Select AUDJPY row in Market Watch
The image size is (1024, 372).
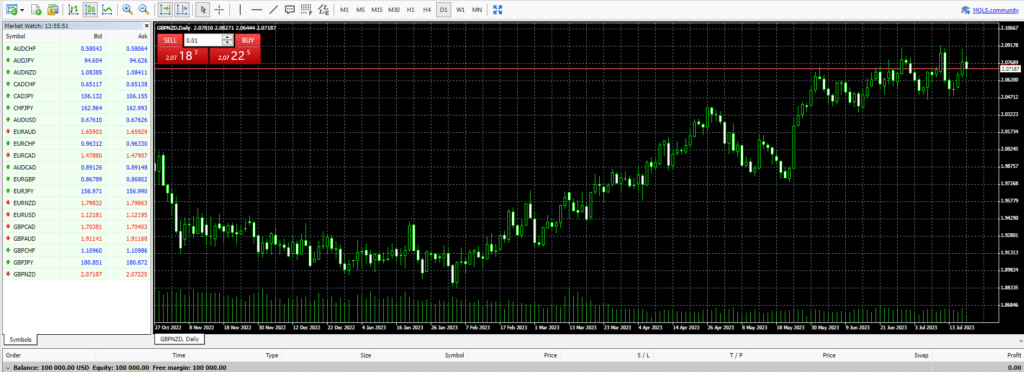click(x=77, y=61)
